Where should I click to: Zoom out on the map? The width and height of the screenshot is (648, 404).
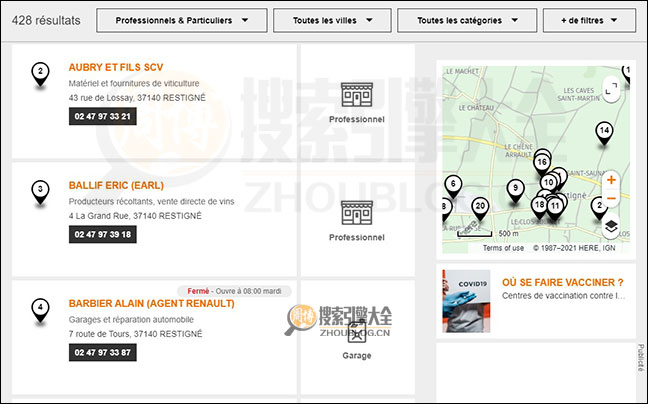(x=611, y=198)
